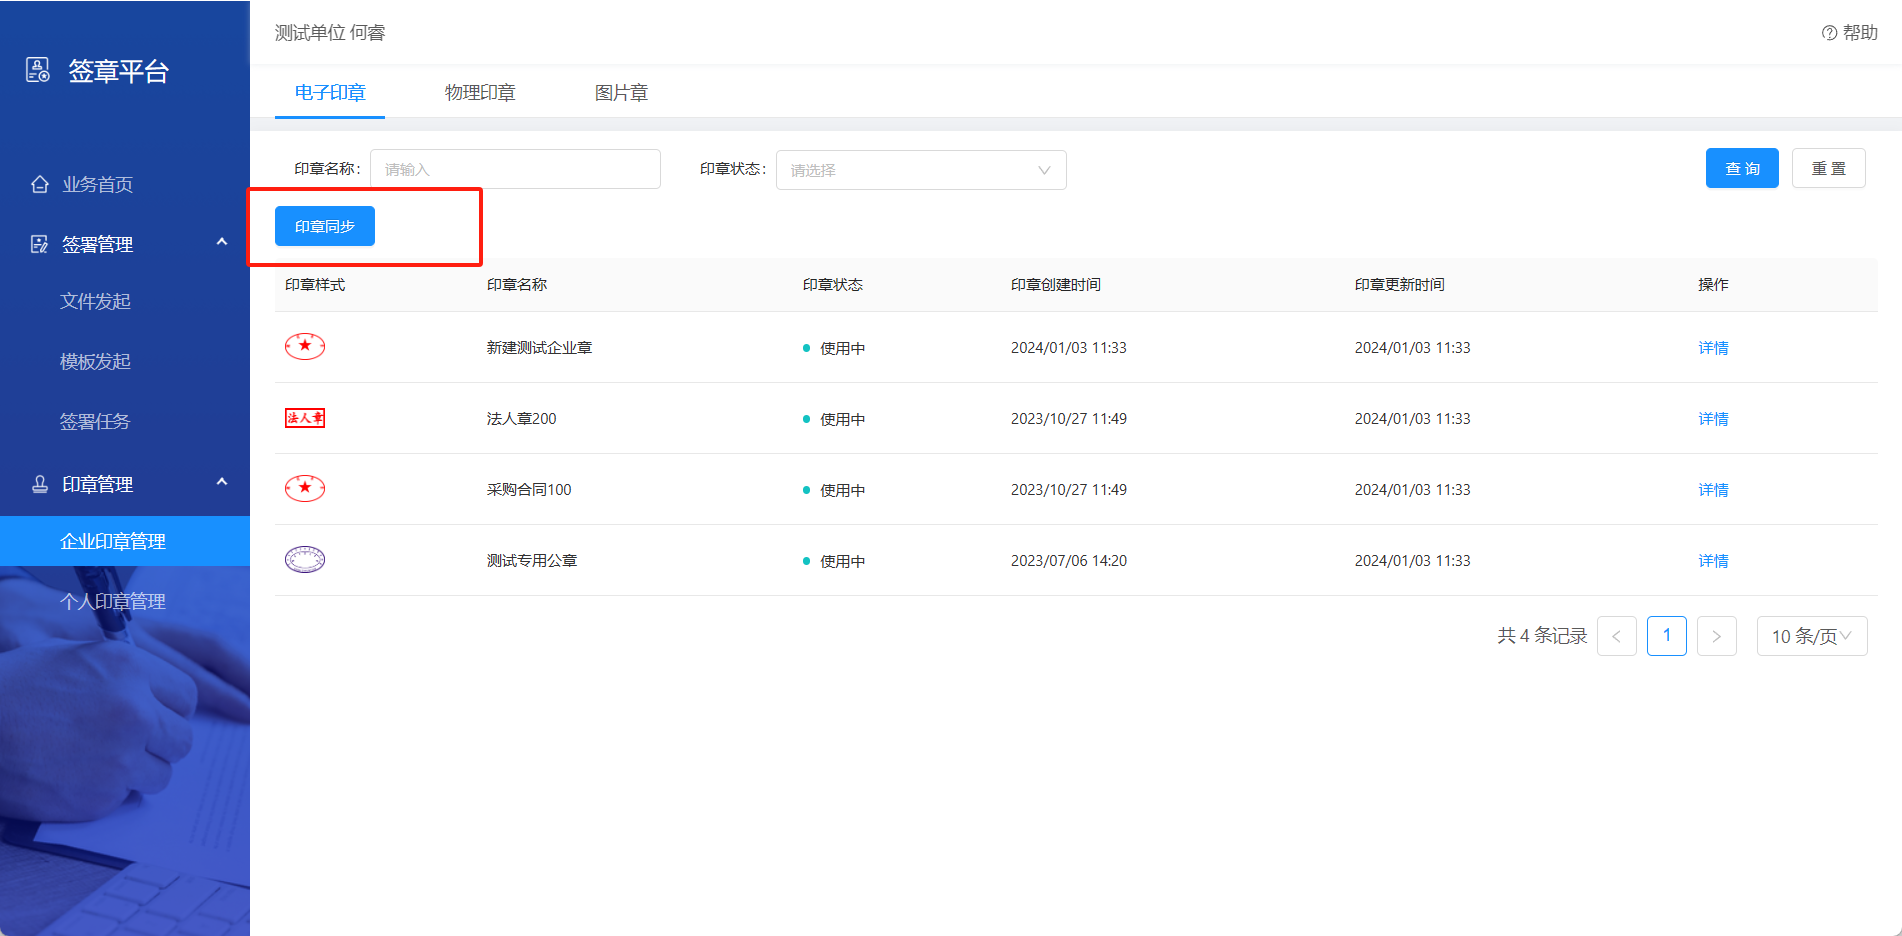Click the 业务首页 home icon
This screenshot has width=1902, height=936.
40,184
